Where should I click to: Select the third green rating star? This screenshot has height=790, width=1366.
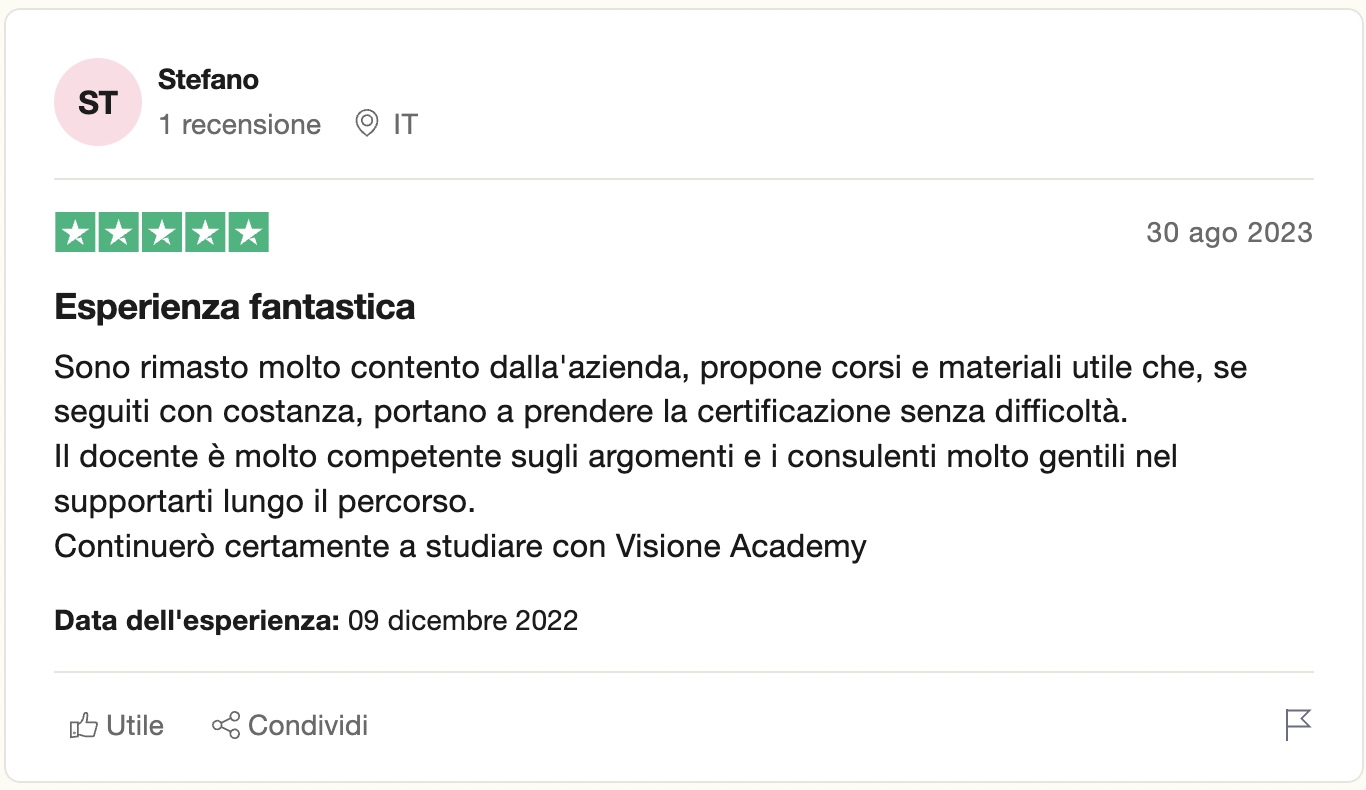point(162,233)
